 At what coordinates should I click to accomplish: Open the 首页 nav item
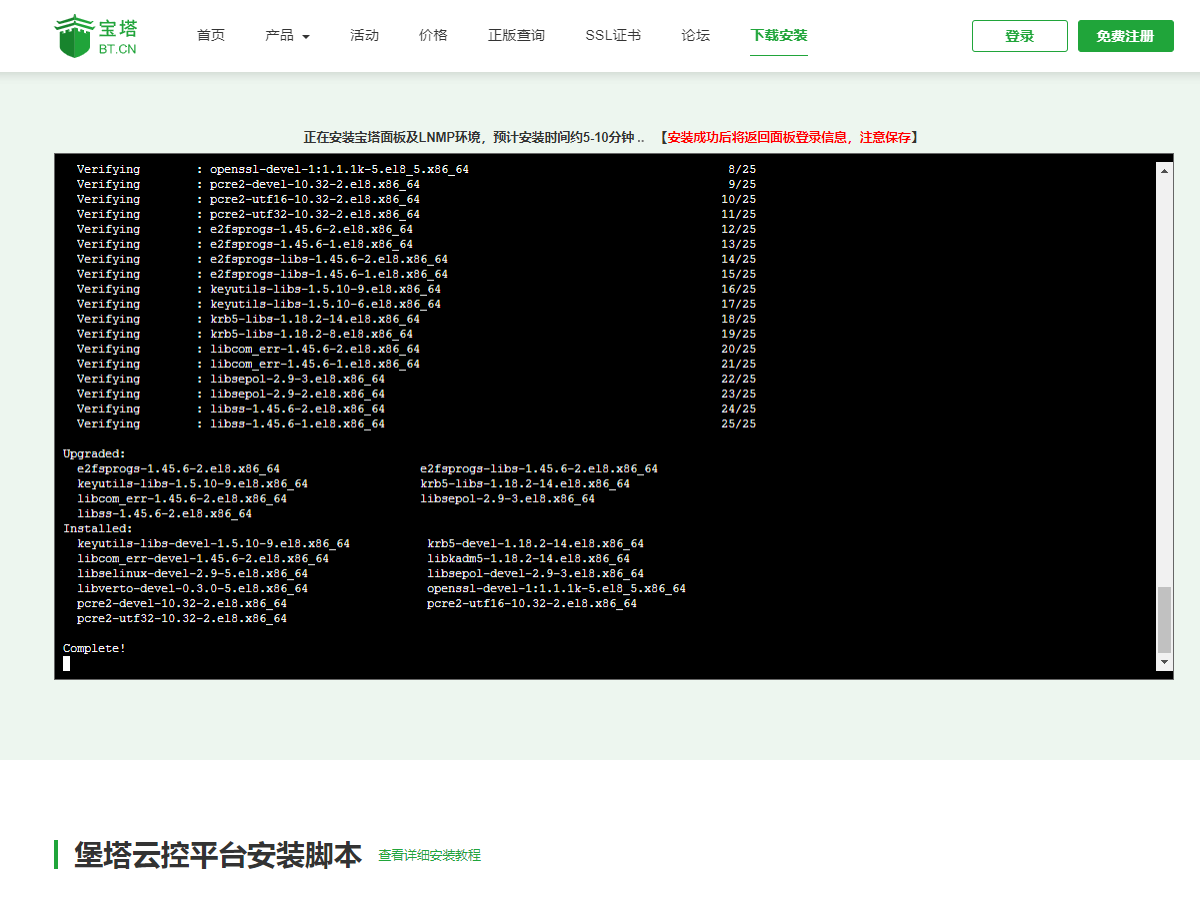[211, 35]
